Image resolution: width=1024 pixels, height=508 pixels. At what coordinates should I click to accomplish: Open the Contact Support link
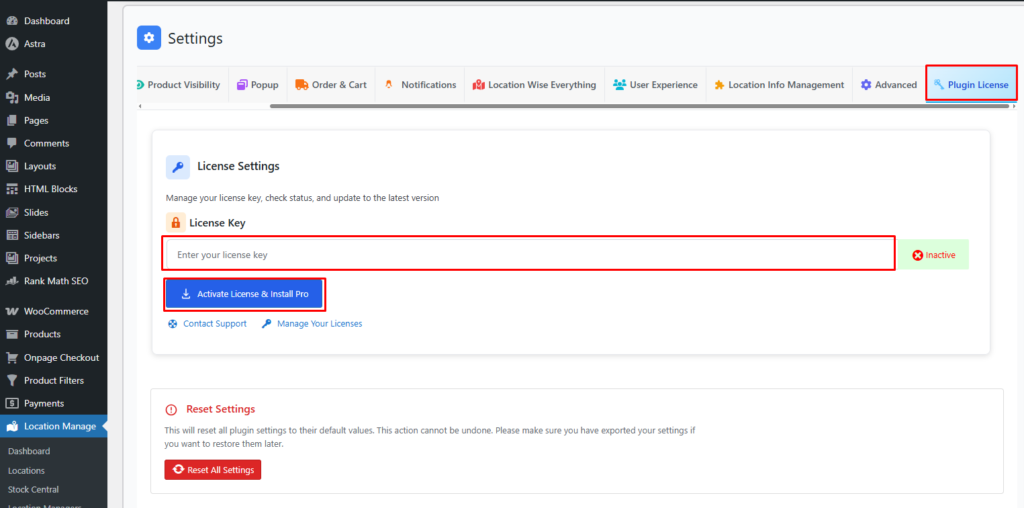(207, 324)
